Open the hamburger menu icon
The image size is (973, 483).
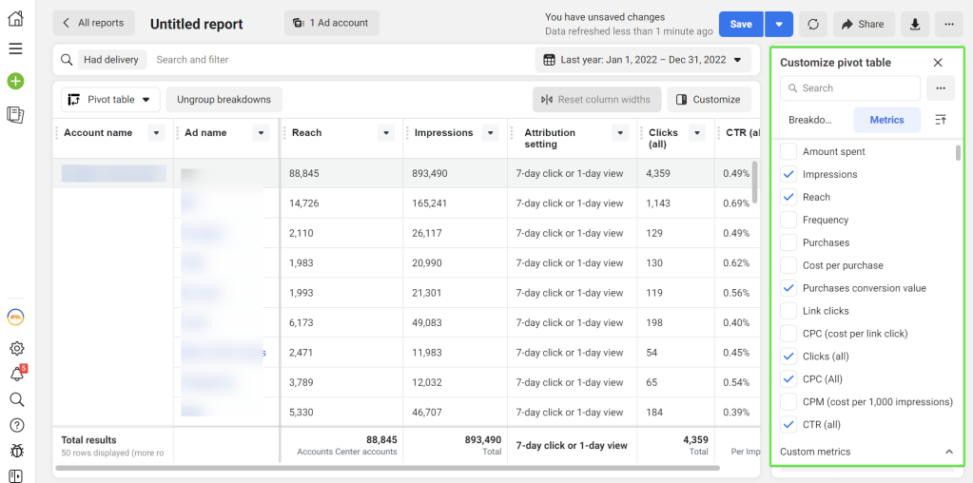[15, 49]
